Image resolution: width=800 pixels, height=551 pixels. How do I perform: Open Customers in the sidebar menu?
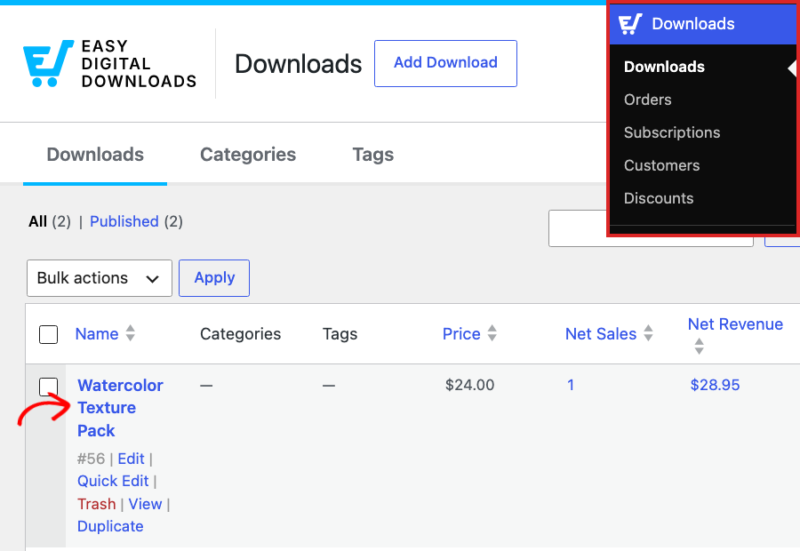pyautogui.click(x=662, y=165)
